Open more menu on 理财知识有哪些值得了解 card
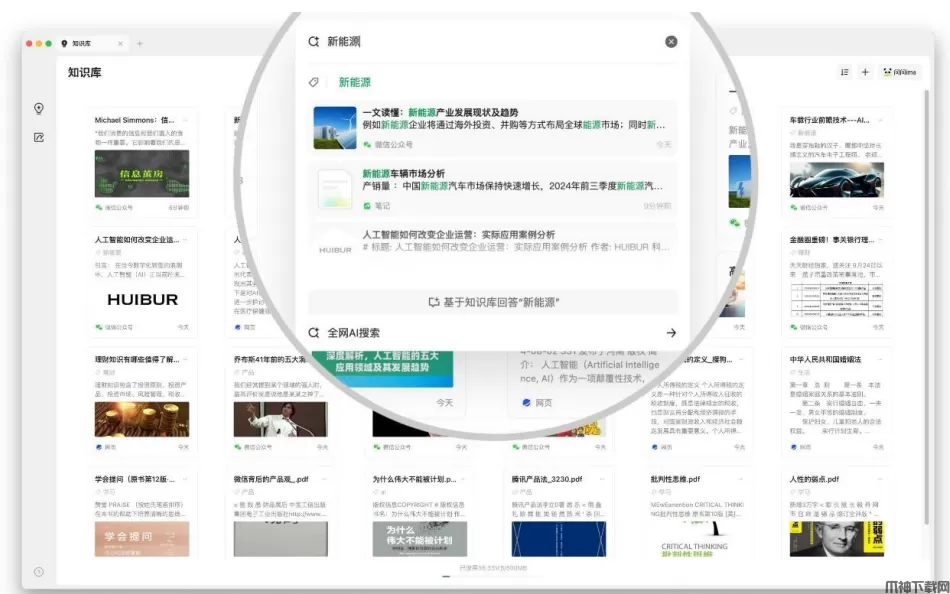950x594 pixels. pyautogui.click(x=185, y=359)
